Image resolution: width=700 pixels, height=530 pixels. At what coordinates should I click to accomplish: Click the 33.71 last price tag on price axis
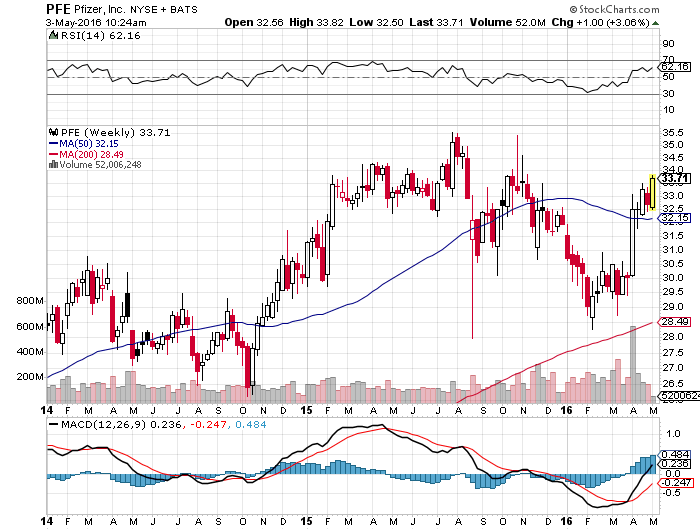[675, 179]
